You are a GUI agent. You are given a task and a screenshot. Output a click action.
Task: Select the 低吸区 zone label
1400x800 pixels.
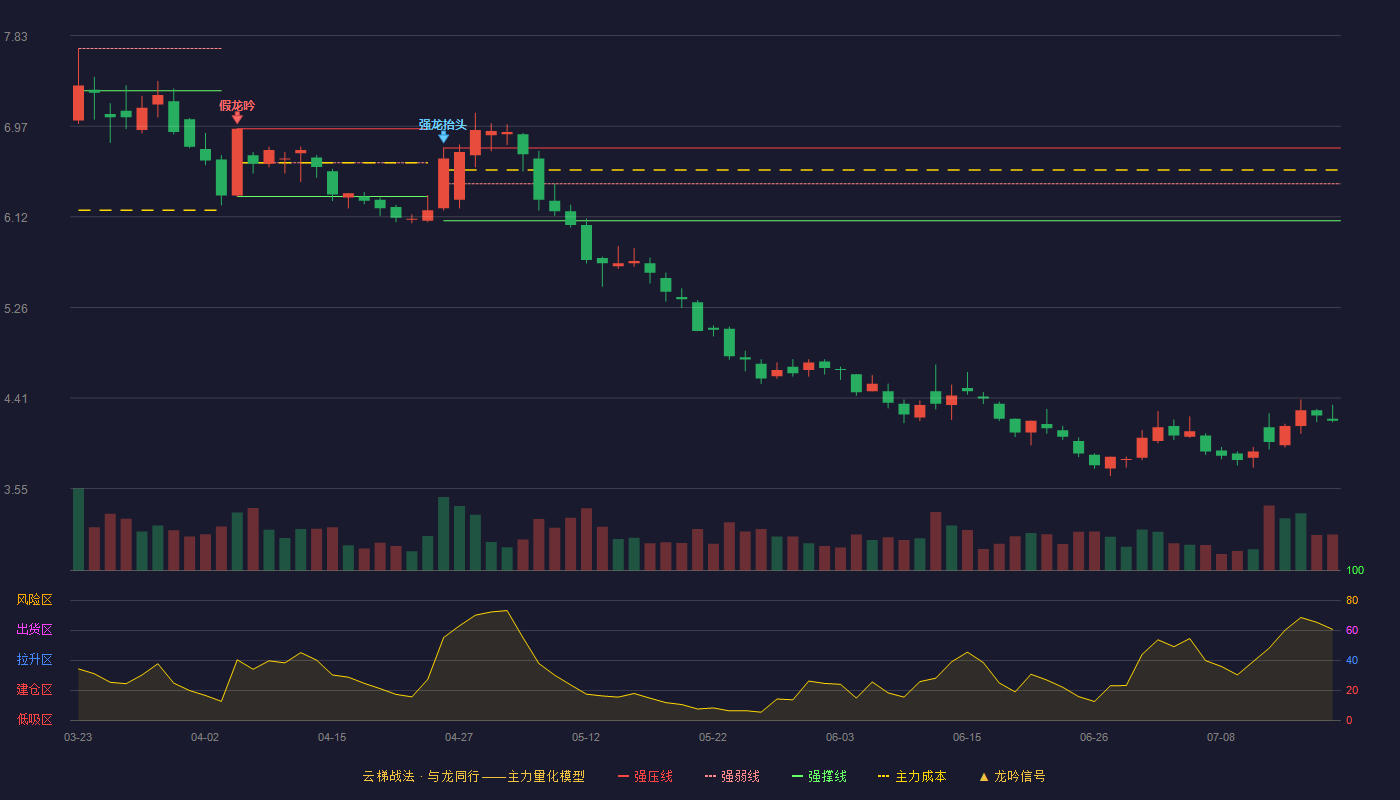(34, 719)
